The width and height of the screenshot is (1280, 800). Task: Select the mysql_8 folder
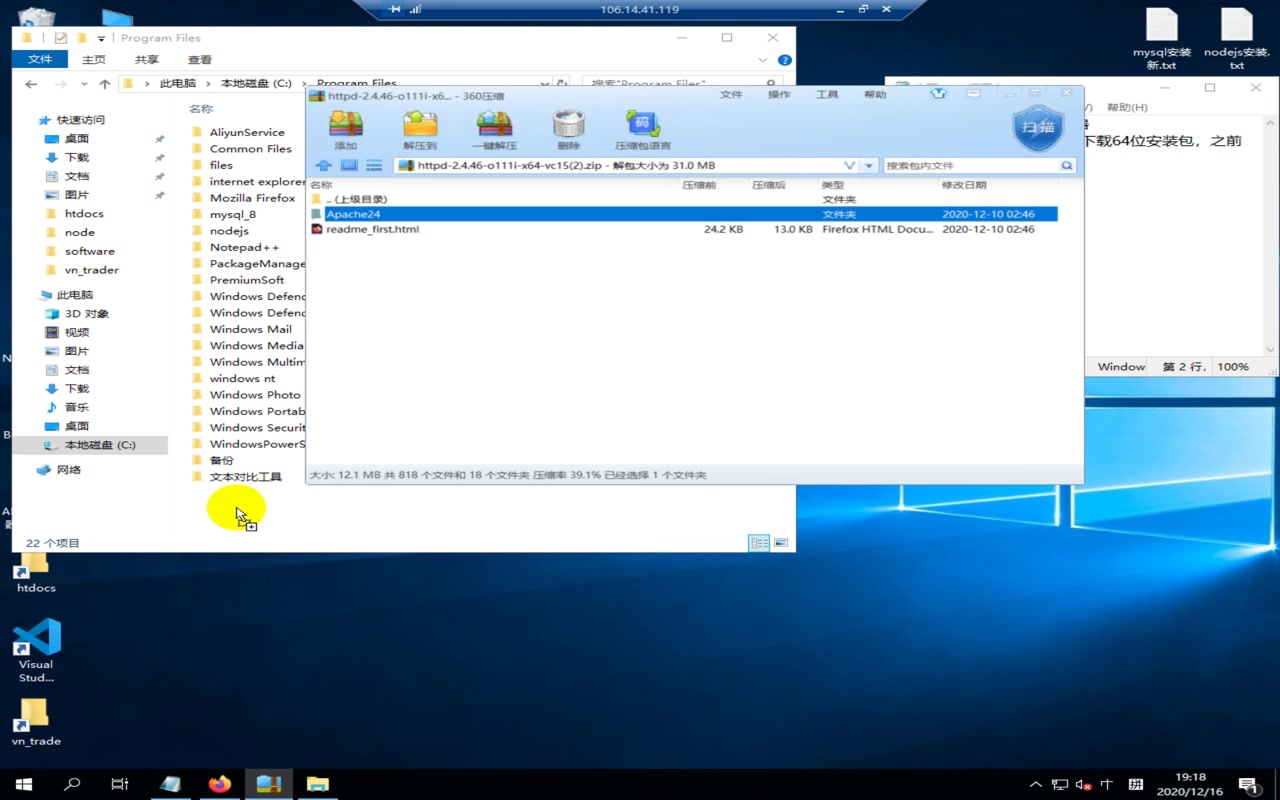coord(233,214)
